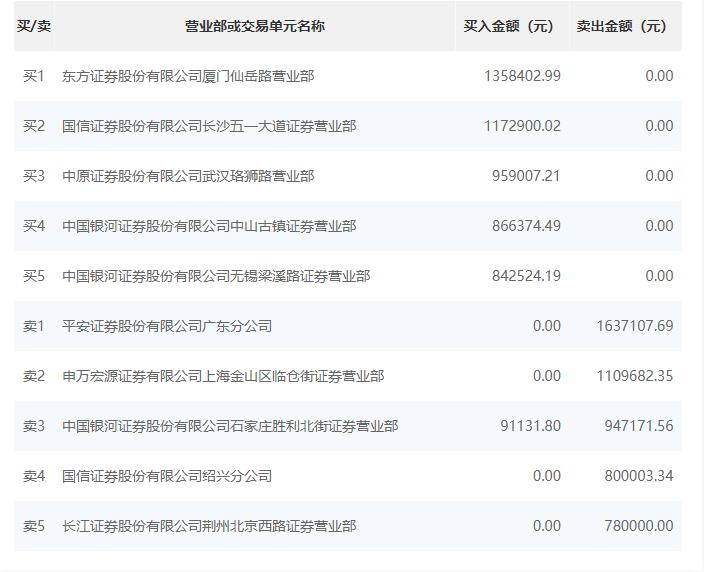
Task: Select 平安证券股份有限公司广东分公司 name
Action: 167,326
